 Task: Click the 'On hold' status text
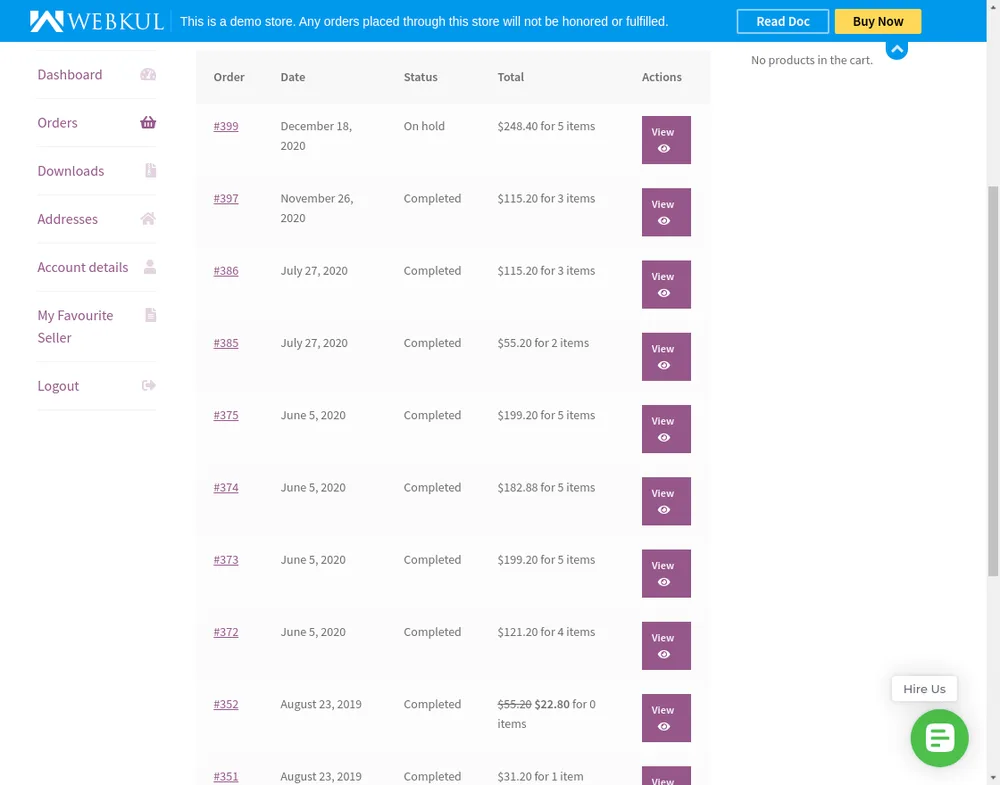coord(424,126)
